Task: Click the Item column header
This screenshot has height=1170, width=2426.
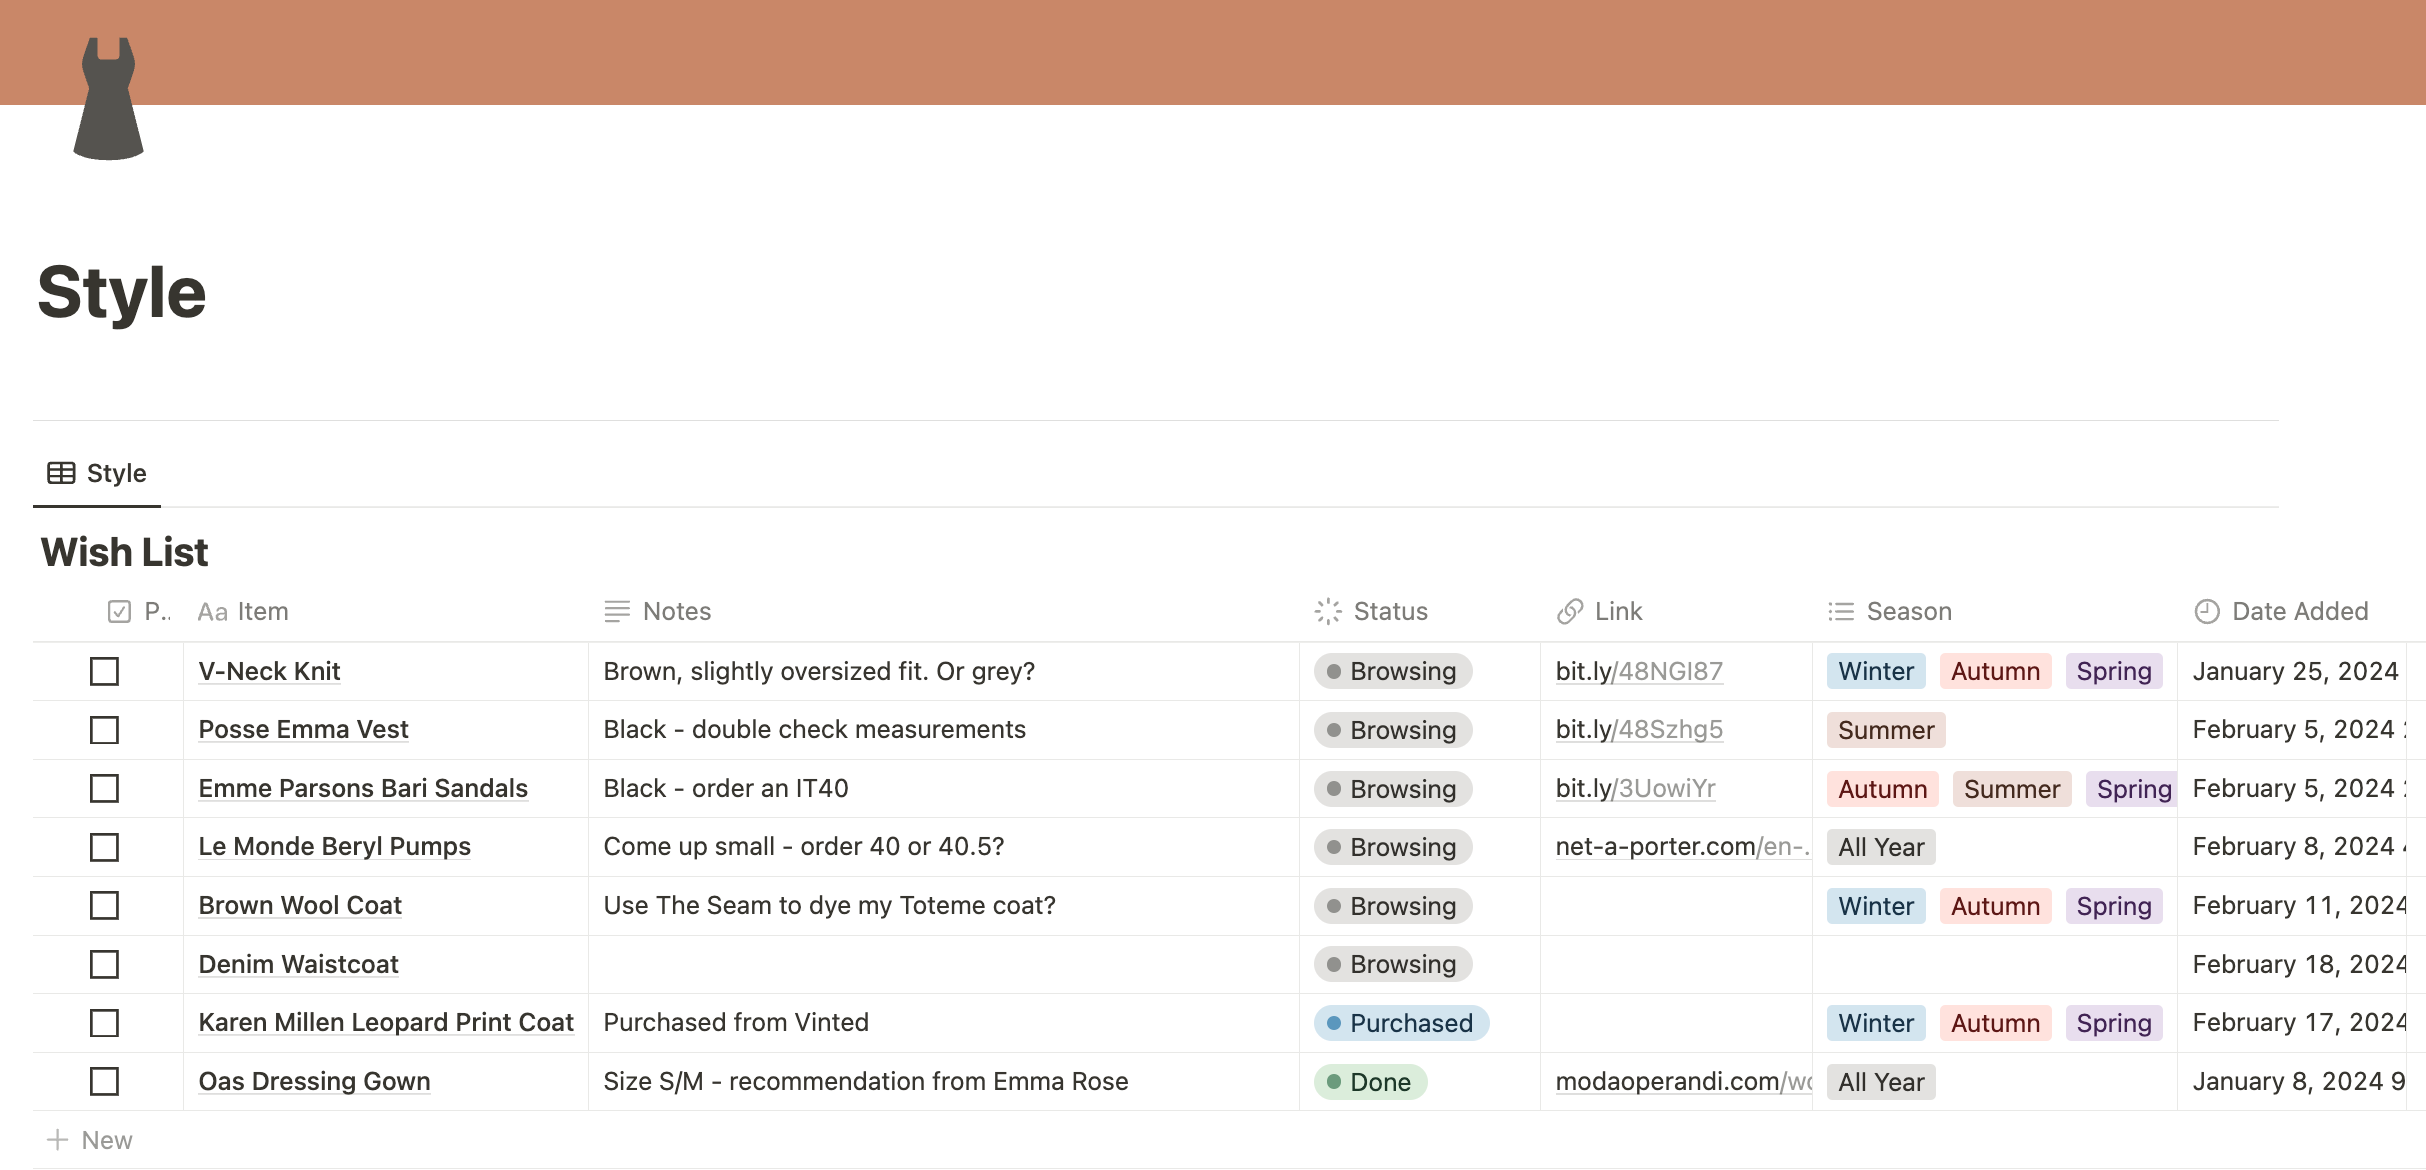Action: 263,611
